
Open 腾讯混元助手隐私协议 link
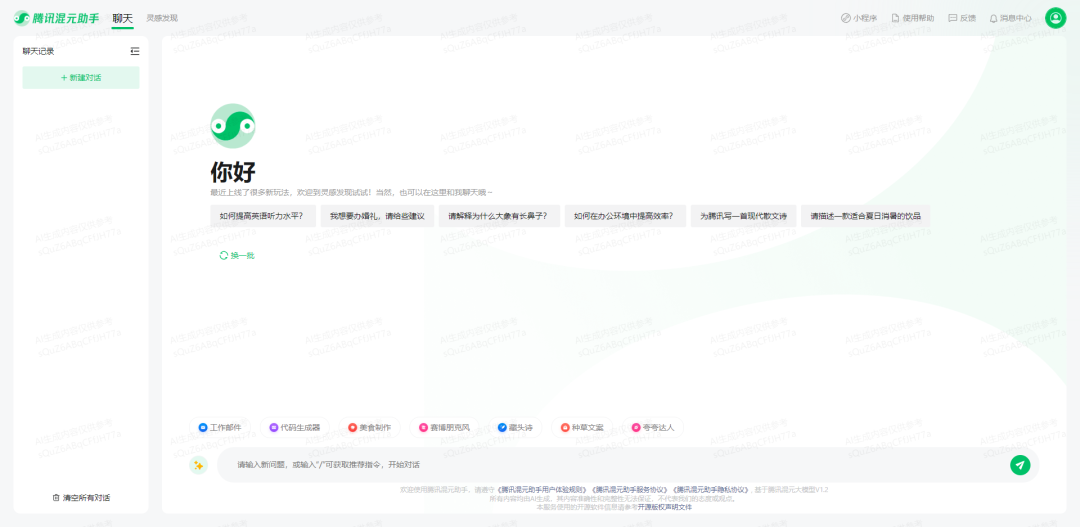click(709, 490)
